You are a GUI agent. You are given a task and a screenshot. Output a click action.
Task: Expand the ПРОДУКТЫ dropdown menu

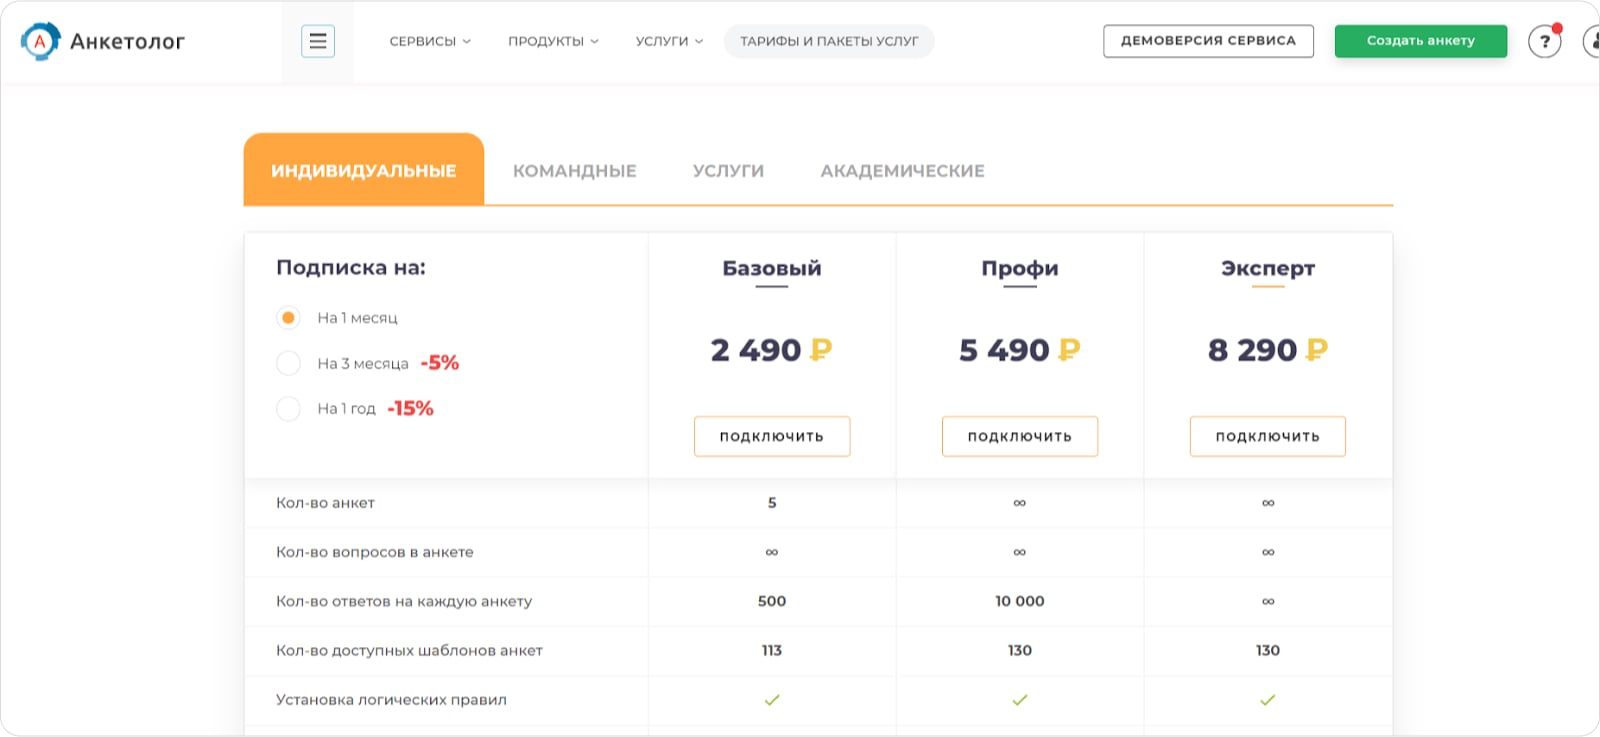554,41
